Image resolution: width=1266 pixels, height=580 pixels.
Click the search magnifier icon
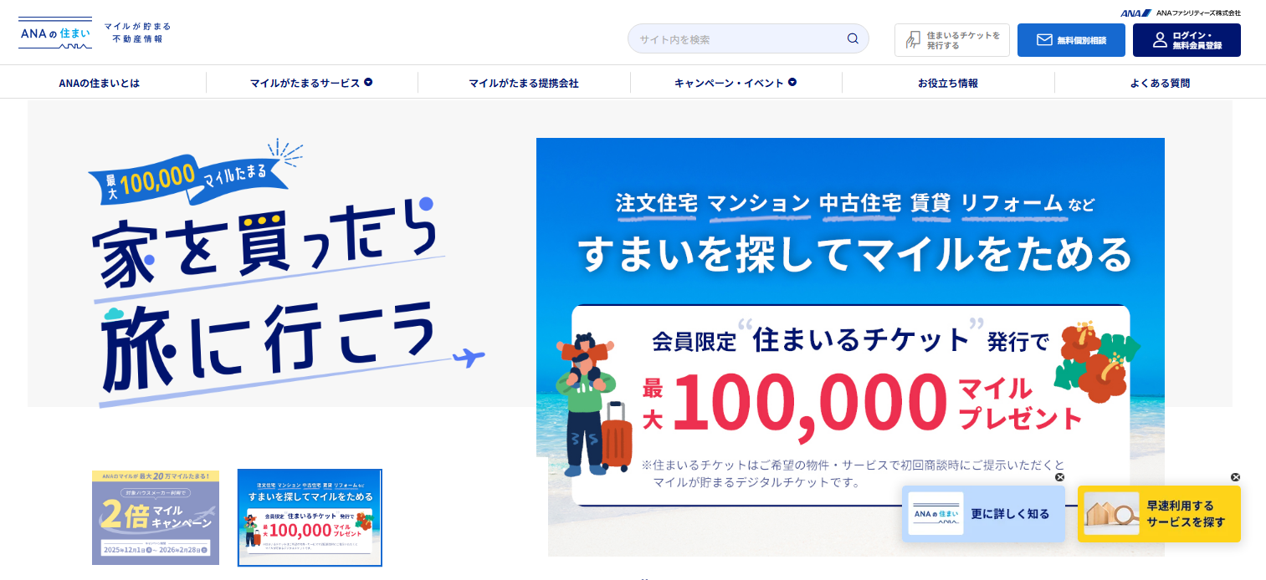[x=852, y=39]
